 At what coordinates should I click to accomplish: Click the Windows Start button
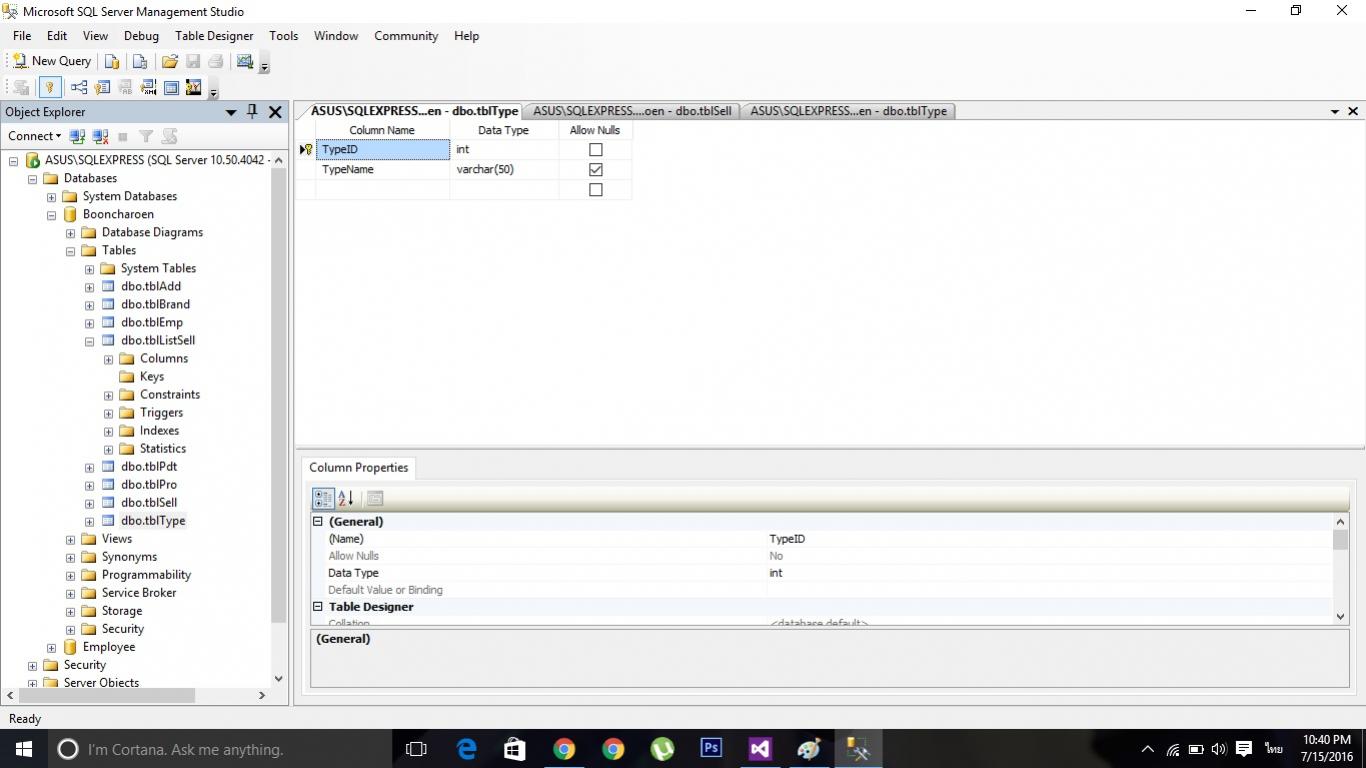point(24,748)
